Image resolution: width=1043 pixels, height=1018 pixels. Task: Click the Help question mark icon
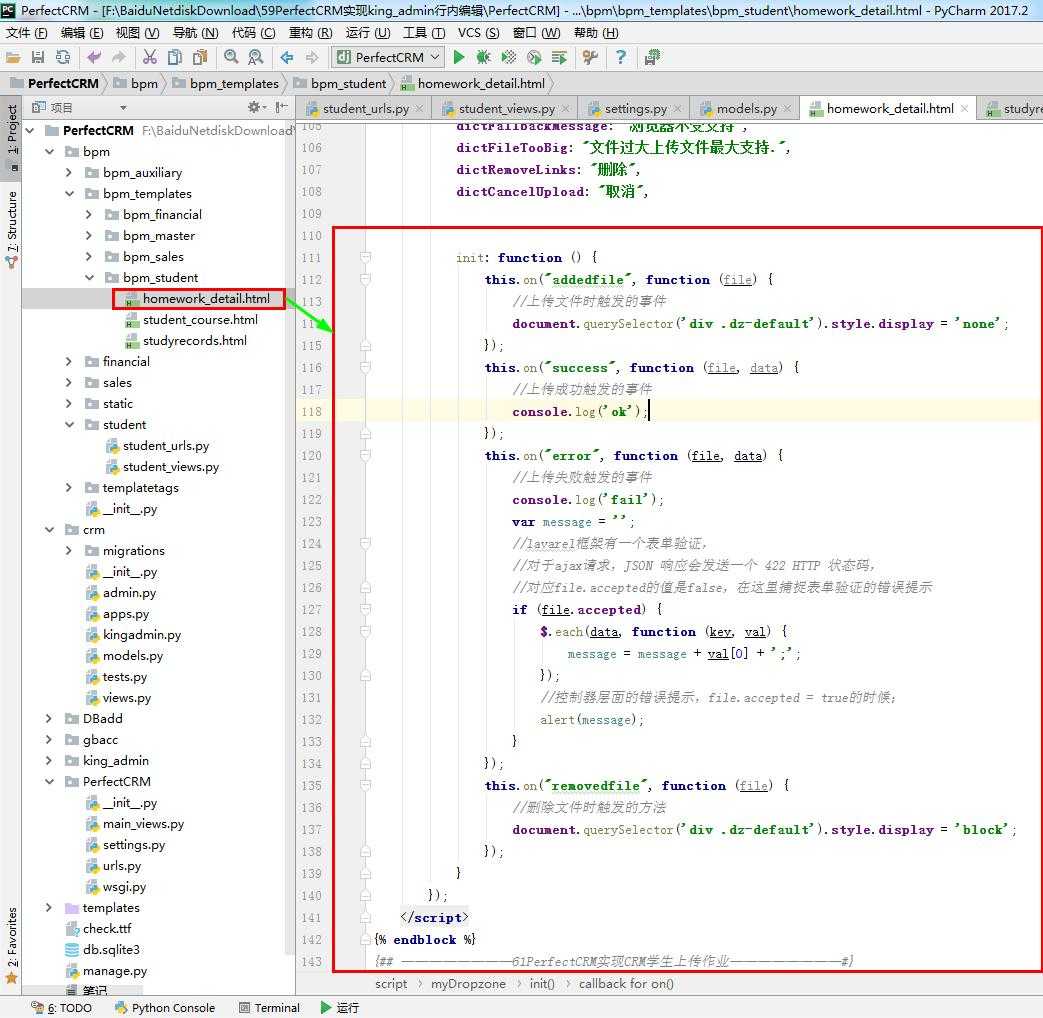[x=621, y=58]
